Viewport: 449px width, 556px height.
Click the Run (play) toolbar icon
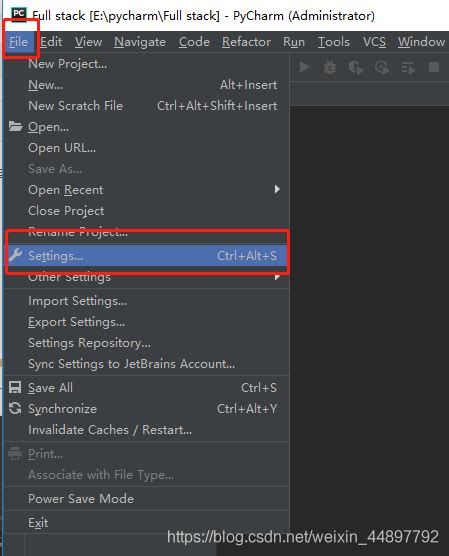[x=304, y=67]
